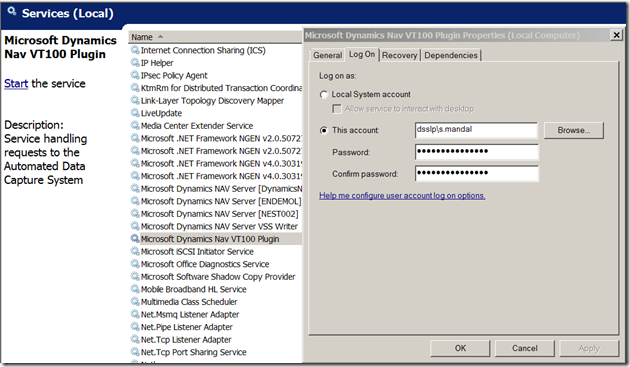
Task: Click gear icon beside Net.Tcp Listener Adapter
Action: click(135, 339)
